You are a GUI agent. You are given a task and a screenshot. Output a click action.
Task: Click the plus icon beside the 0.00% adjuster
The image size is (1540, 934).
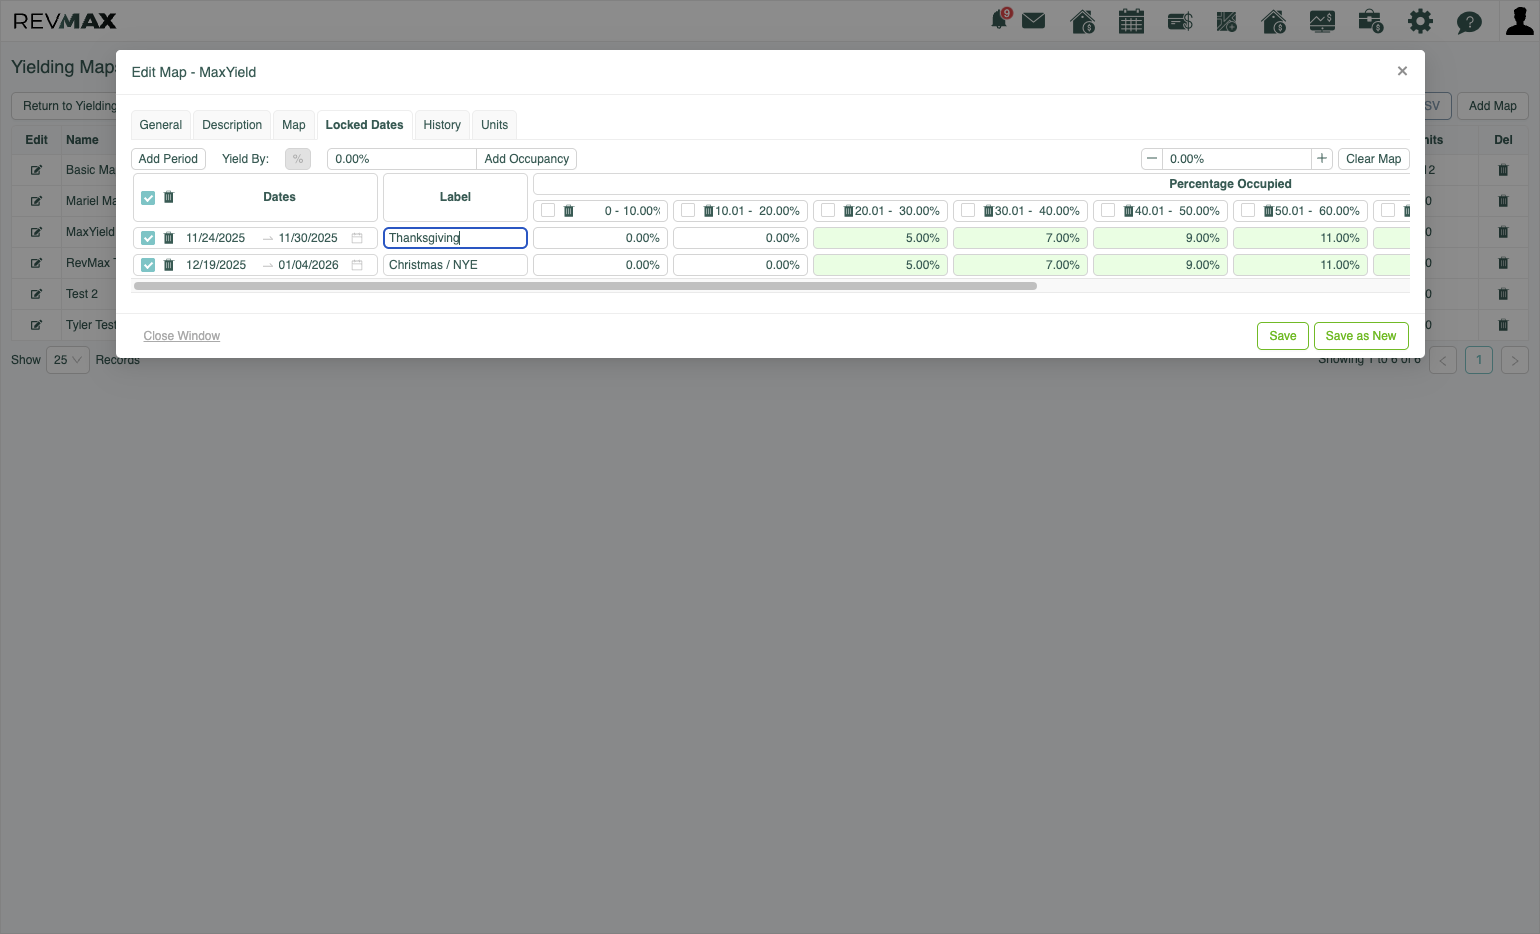click(x=1322, y=159)
